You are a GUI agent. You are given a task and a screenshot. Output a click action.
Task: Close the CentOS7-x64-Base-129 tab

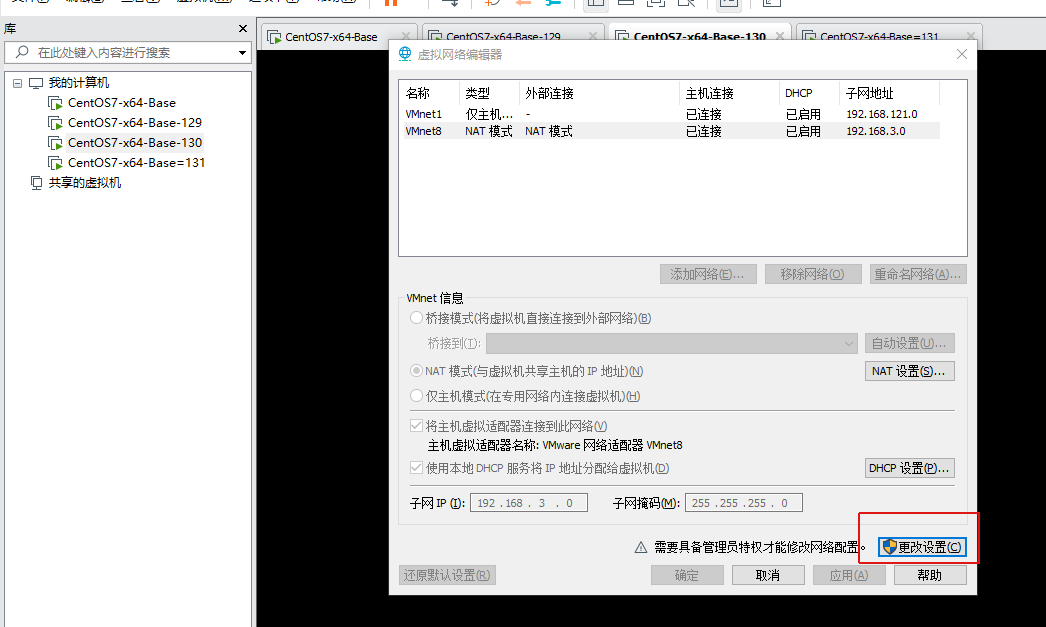[592, 36]
